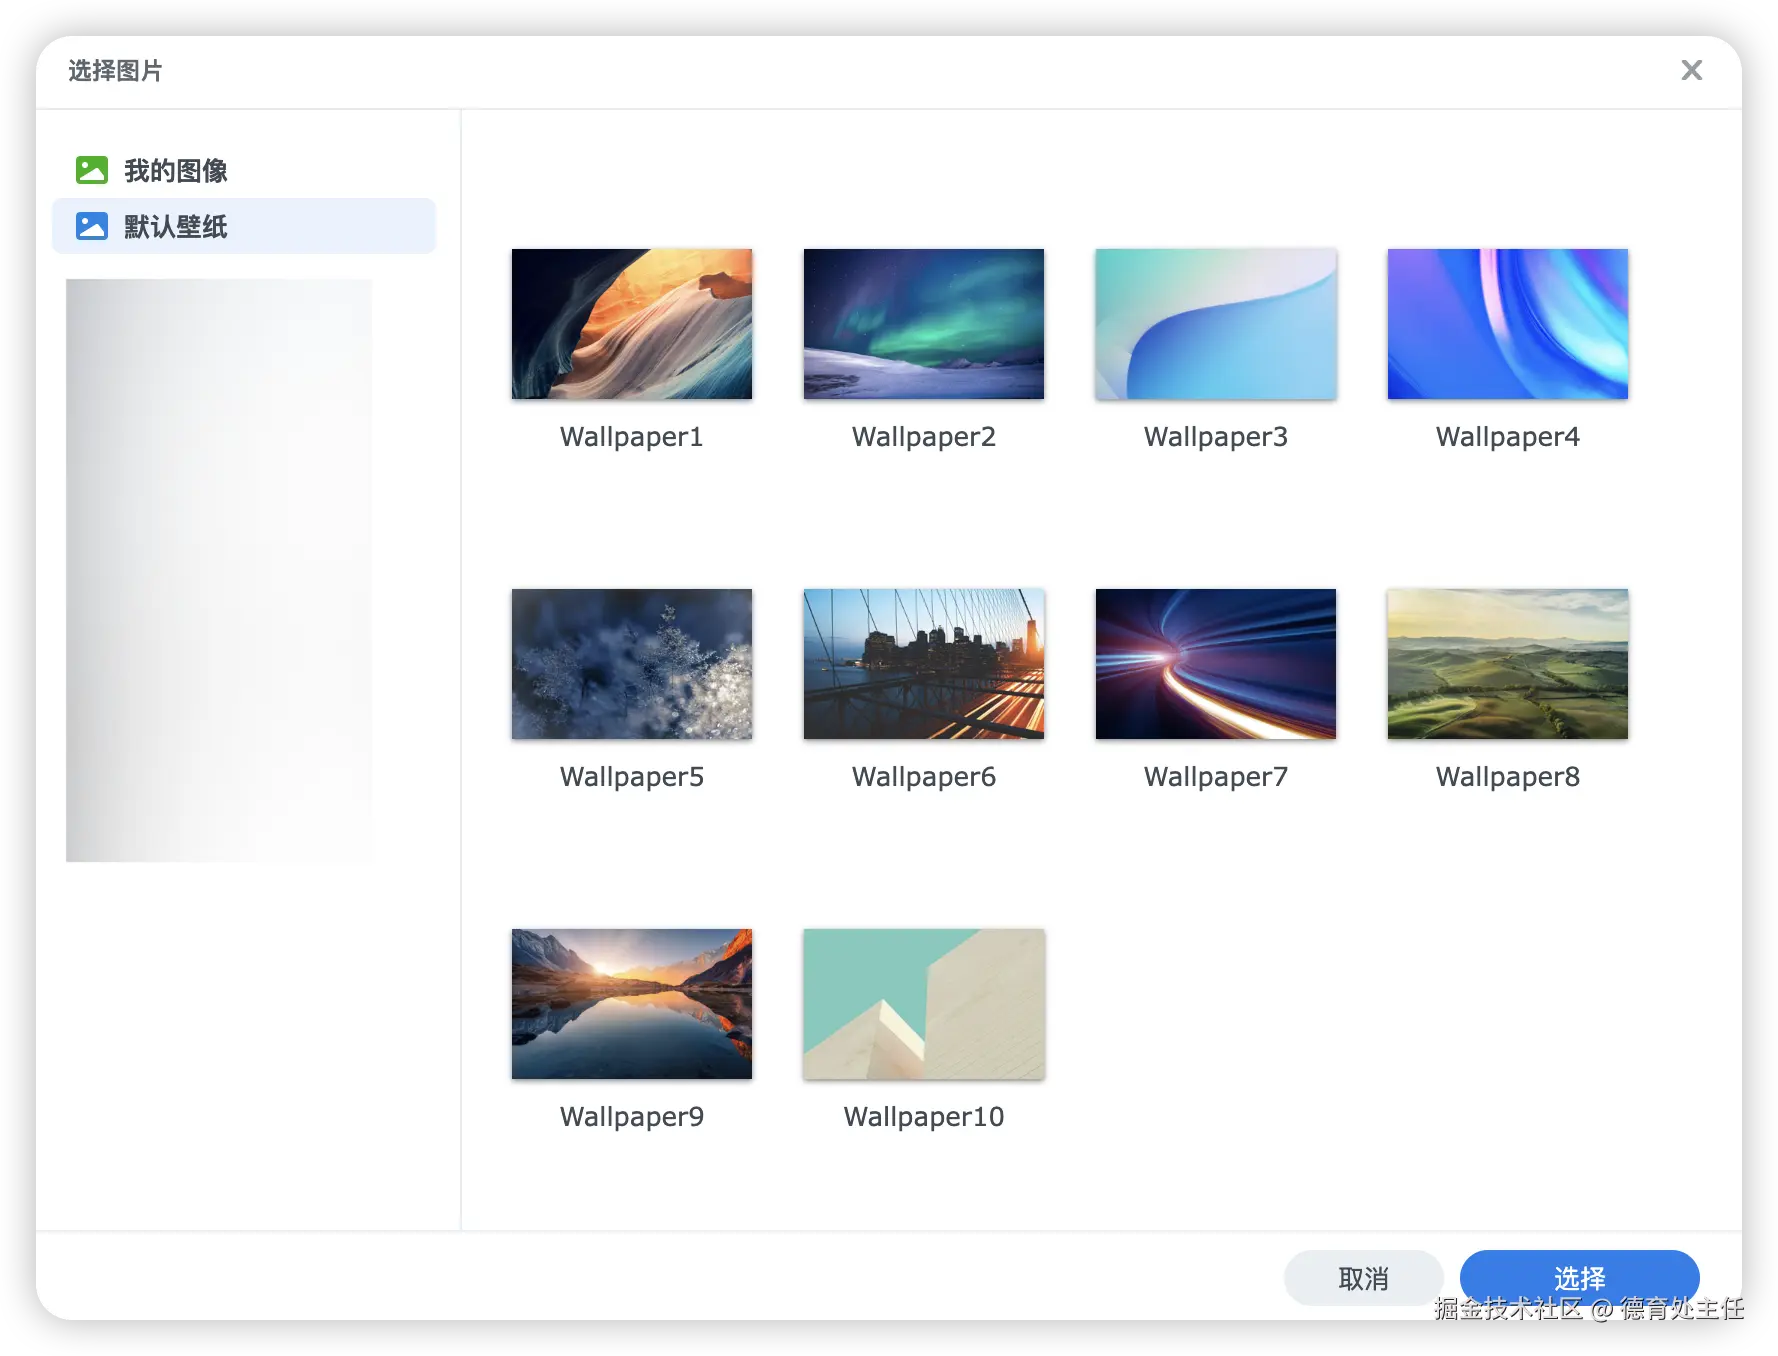Viewport: 1778px width, 1356px height.
Task: Choose the Wallpaper9 mountain lake thumbnail
Action: pos(631,1004)
